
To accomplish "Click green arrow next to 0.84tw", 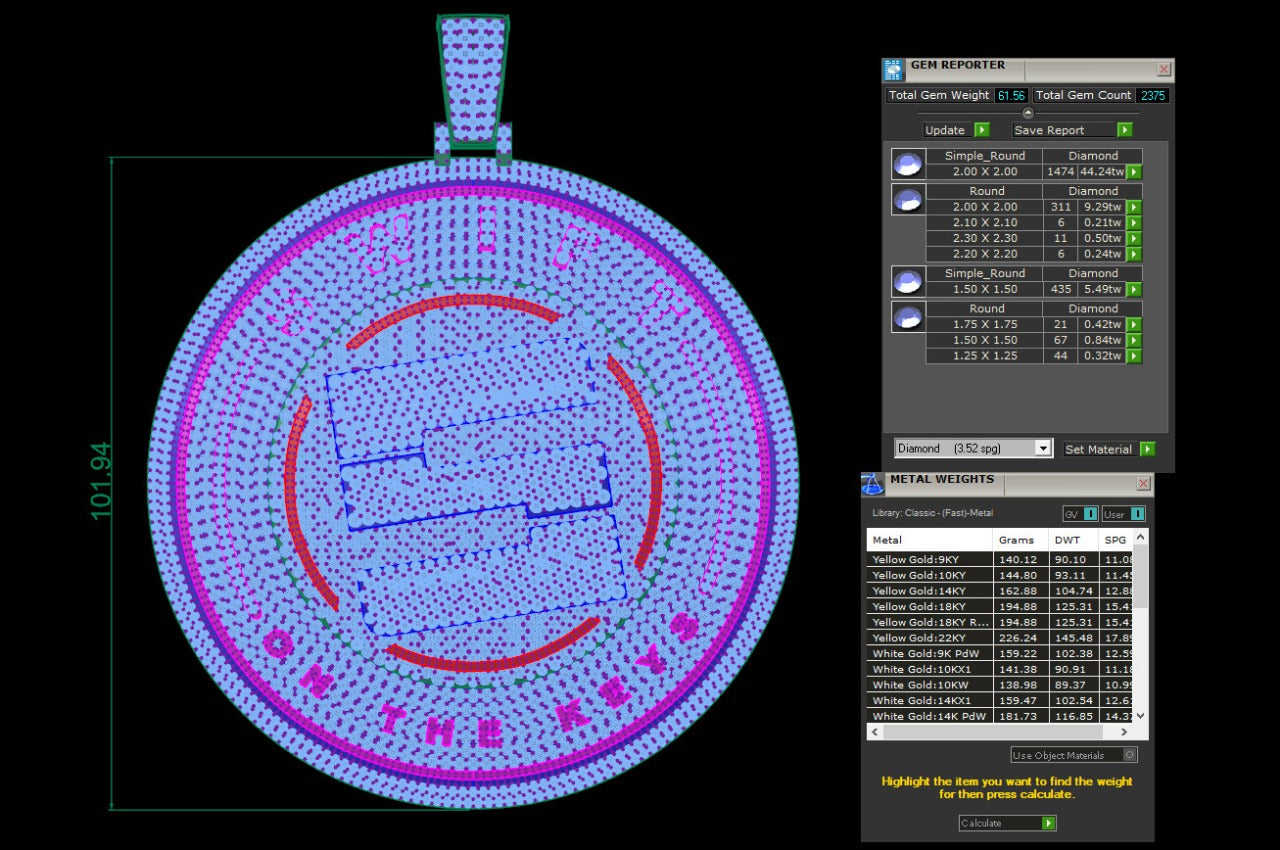I will tap(1134, 340).
